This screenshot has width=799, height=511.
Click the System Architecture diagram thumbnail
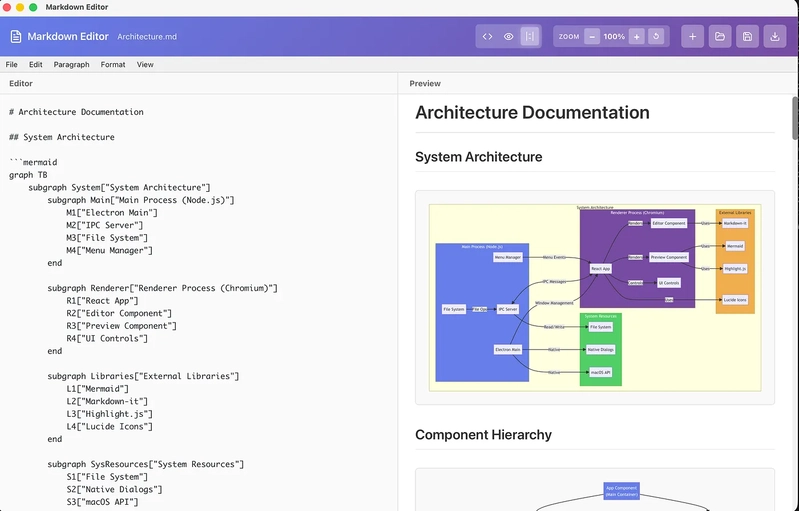(595, 298)
